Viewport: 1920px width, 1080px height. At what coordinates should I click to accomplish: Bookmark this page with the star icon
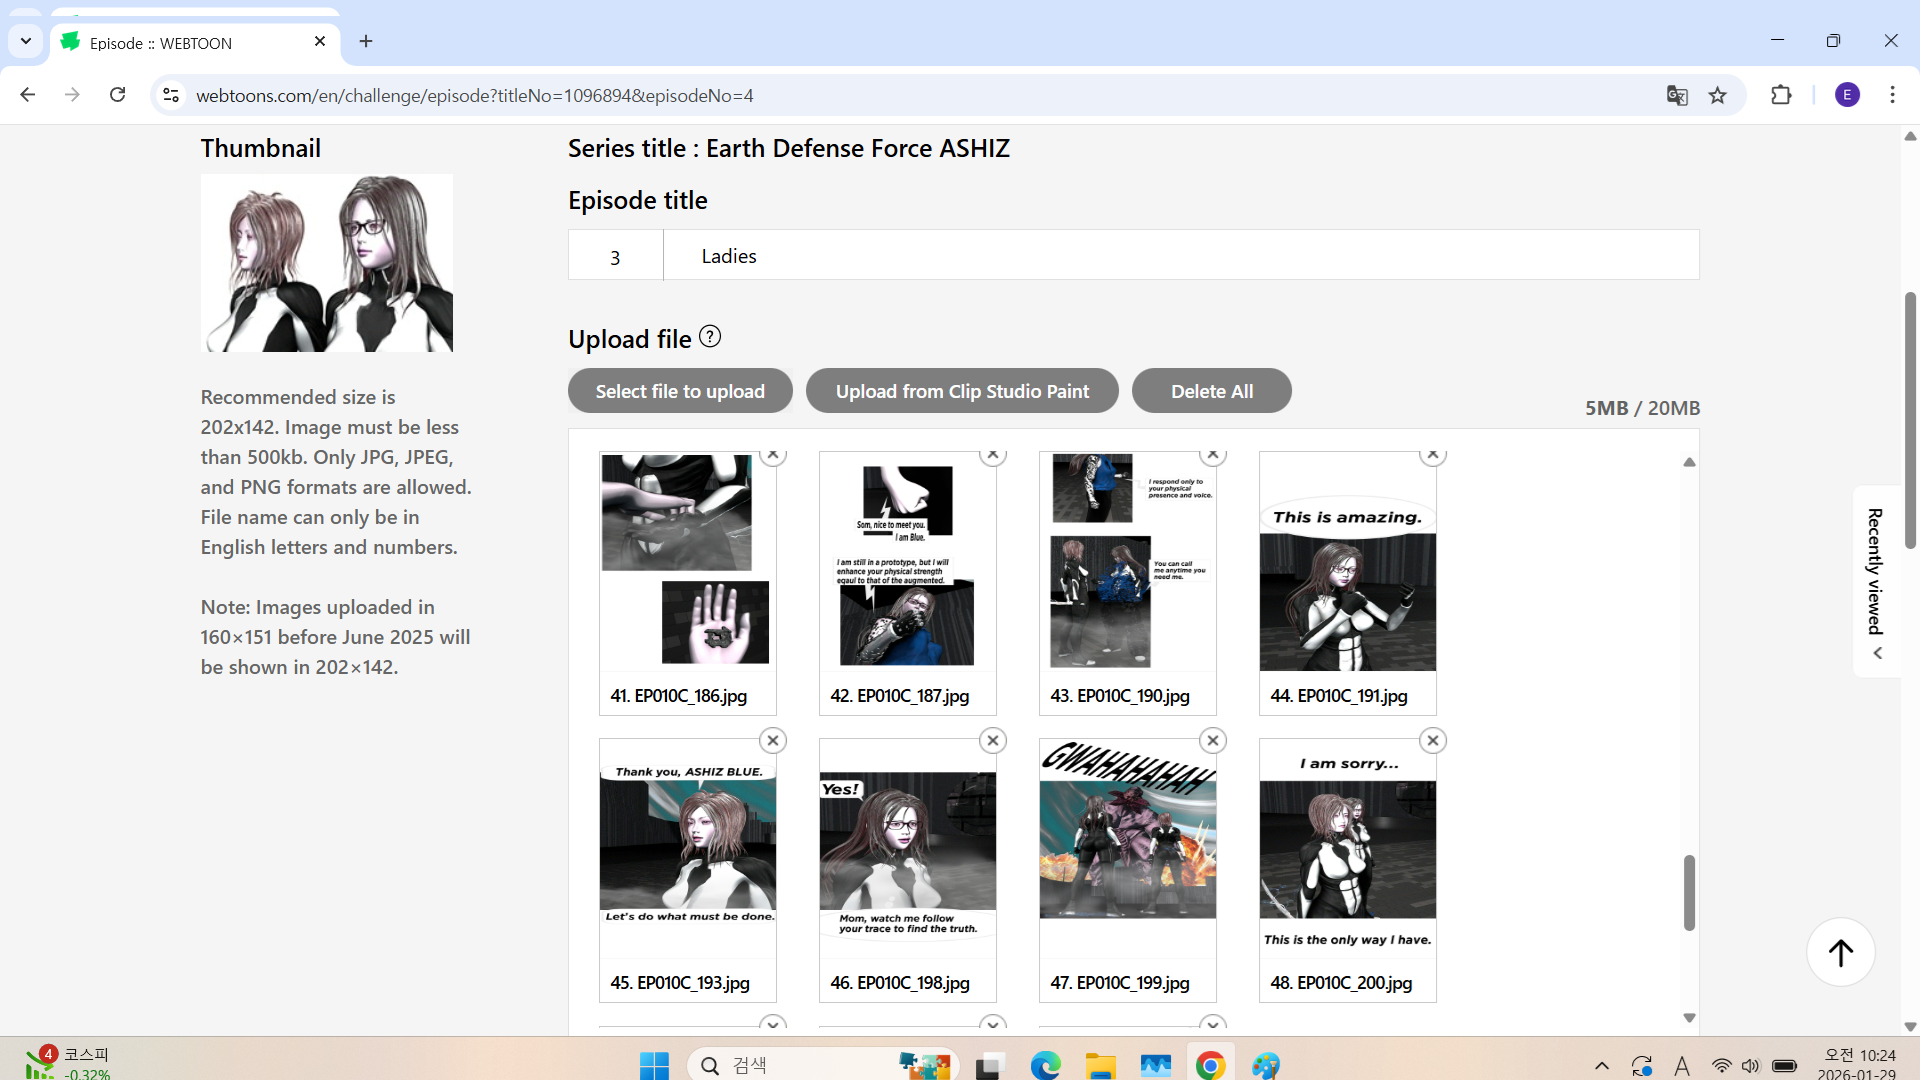pos(1718,96)
